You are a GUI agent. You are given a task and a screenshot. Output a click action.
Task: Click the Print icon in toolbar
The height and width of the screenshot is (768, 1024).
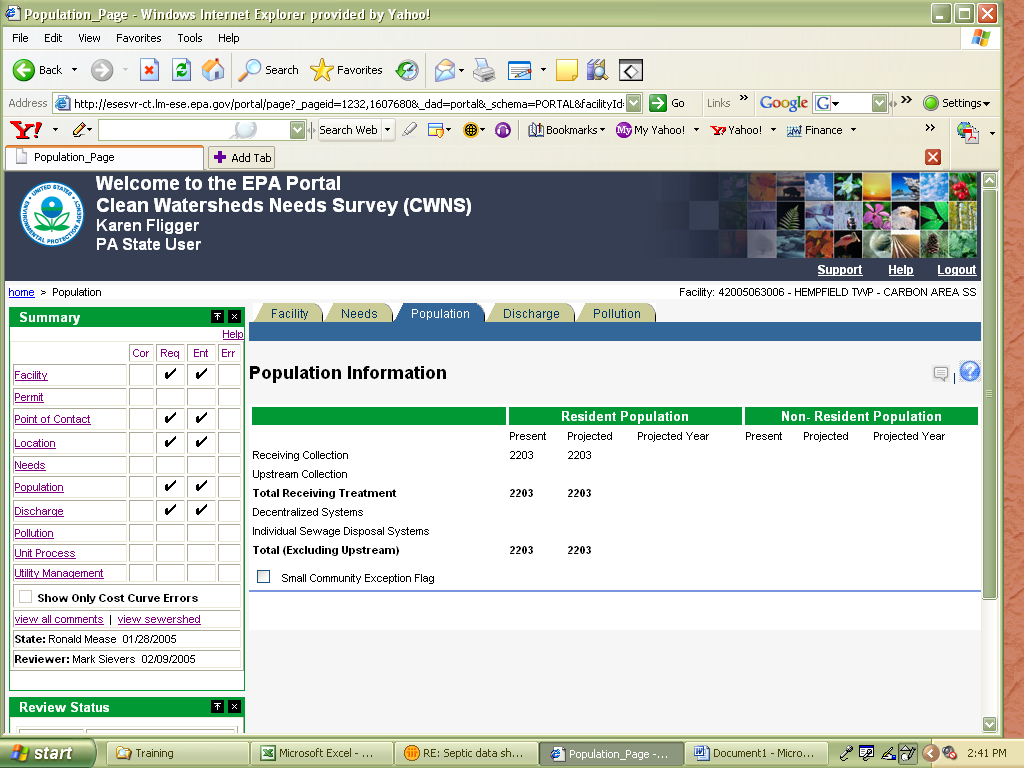point(484,70)
